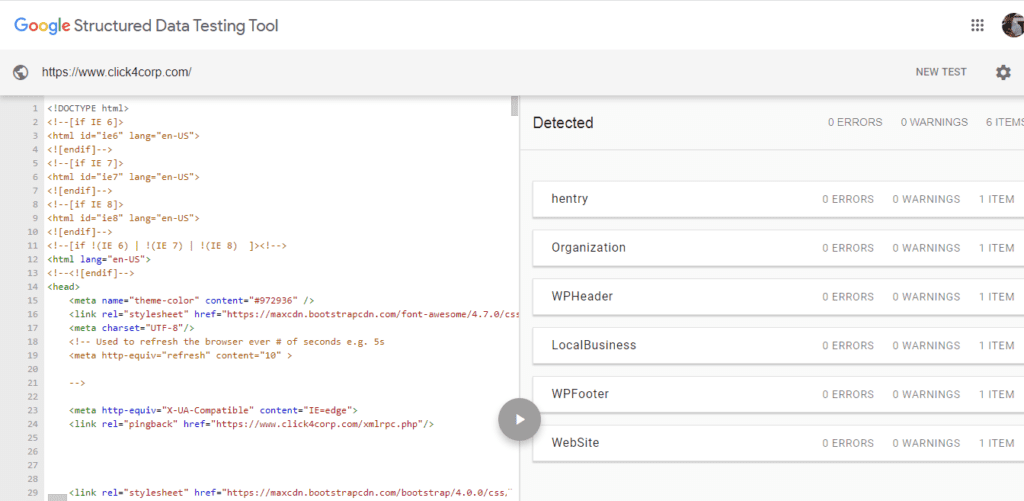Expand the Organization result row
Image resolution: width=1024 pixels, height=501 pixels.
tap(778, 248)
